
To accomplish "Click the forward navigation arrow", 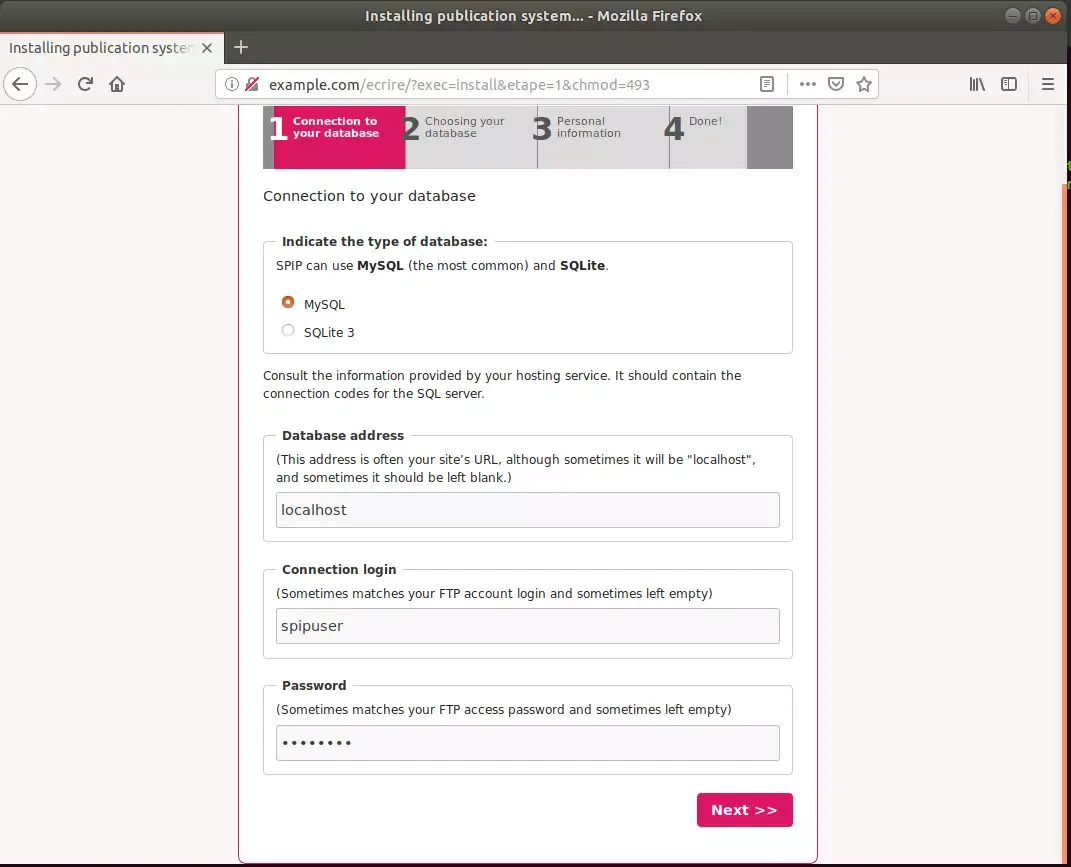I will pyautogui.click(x=53, y=84).
